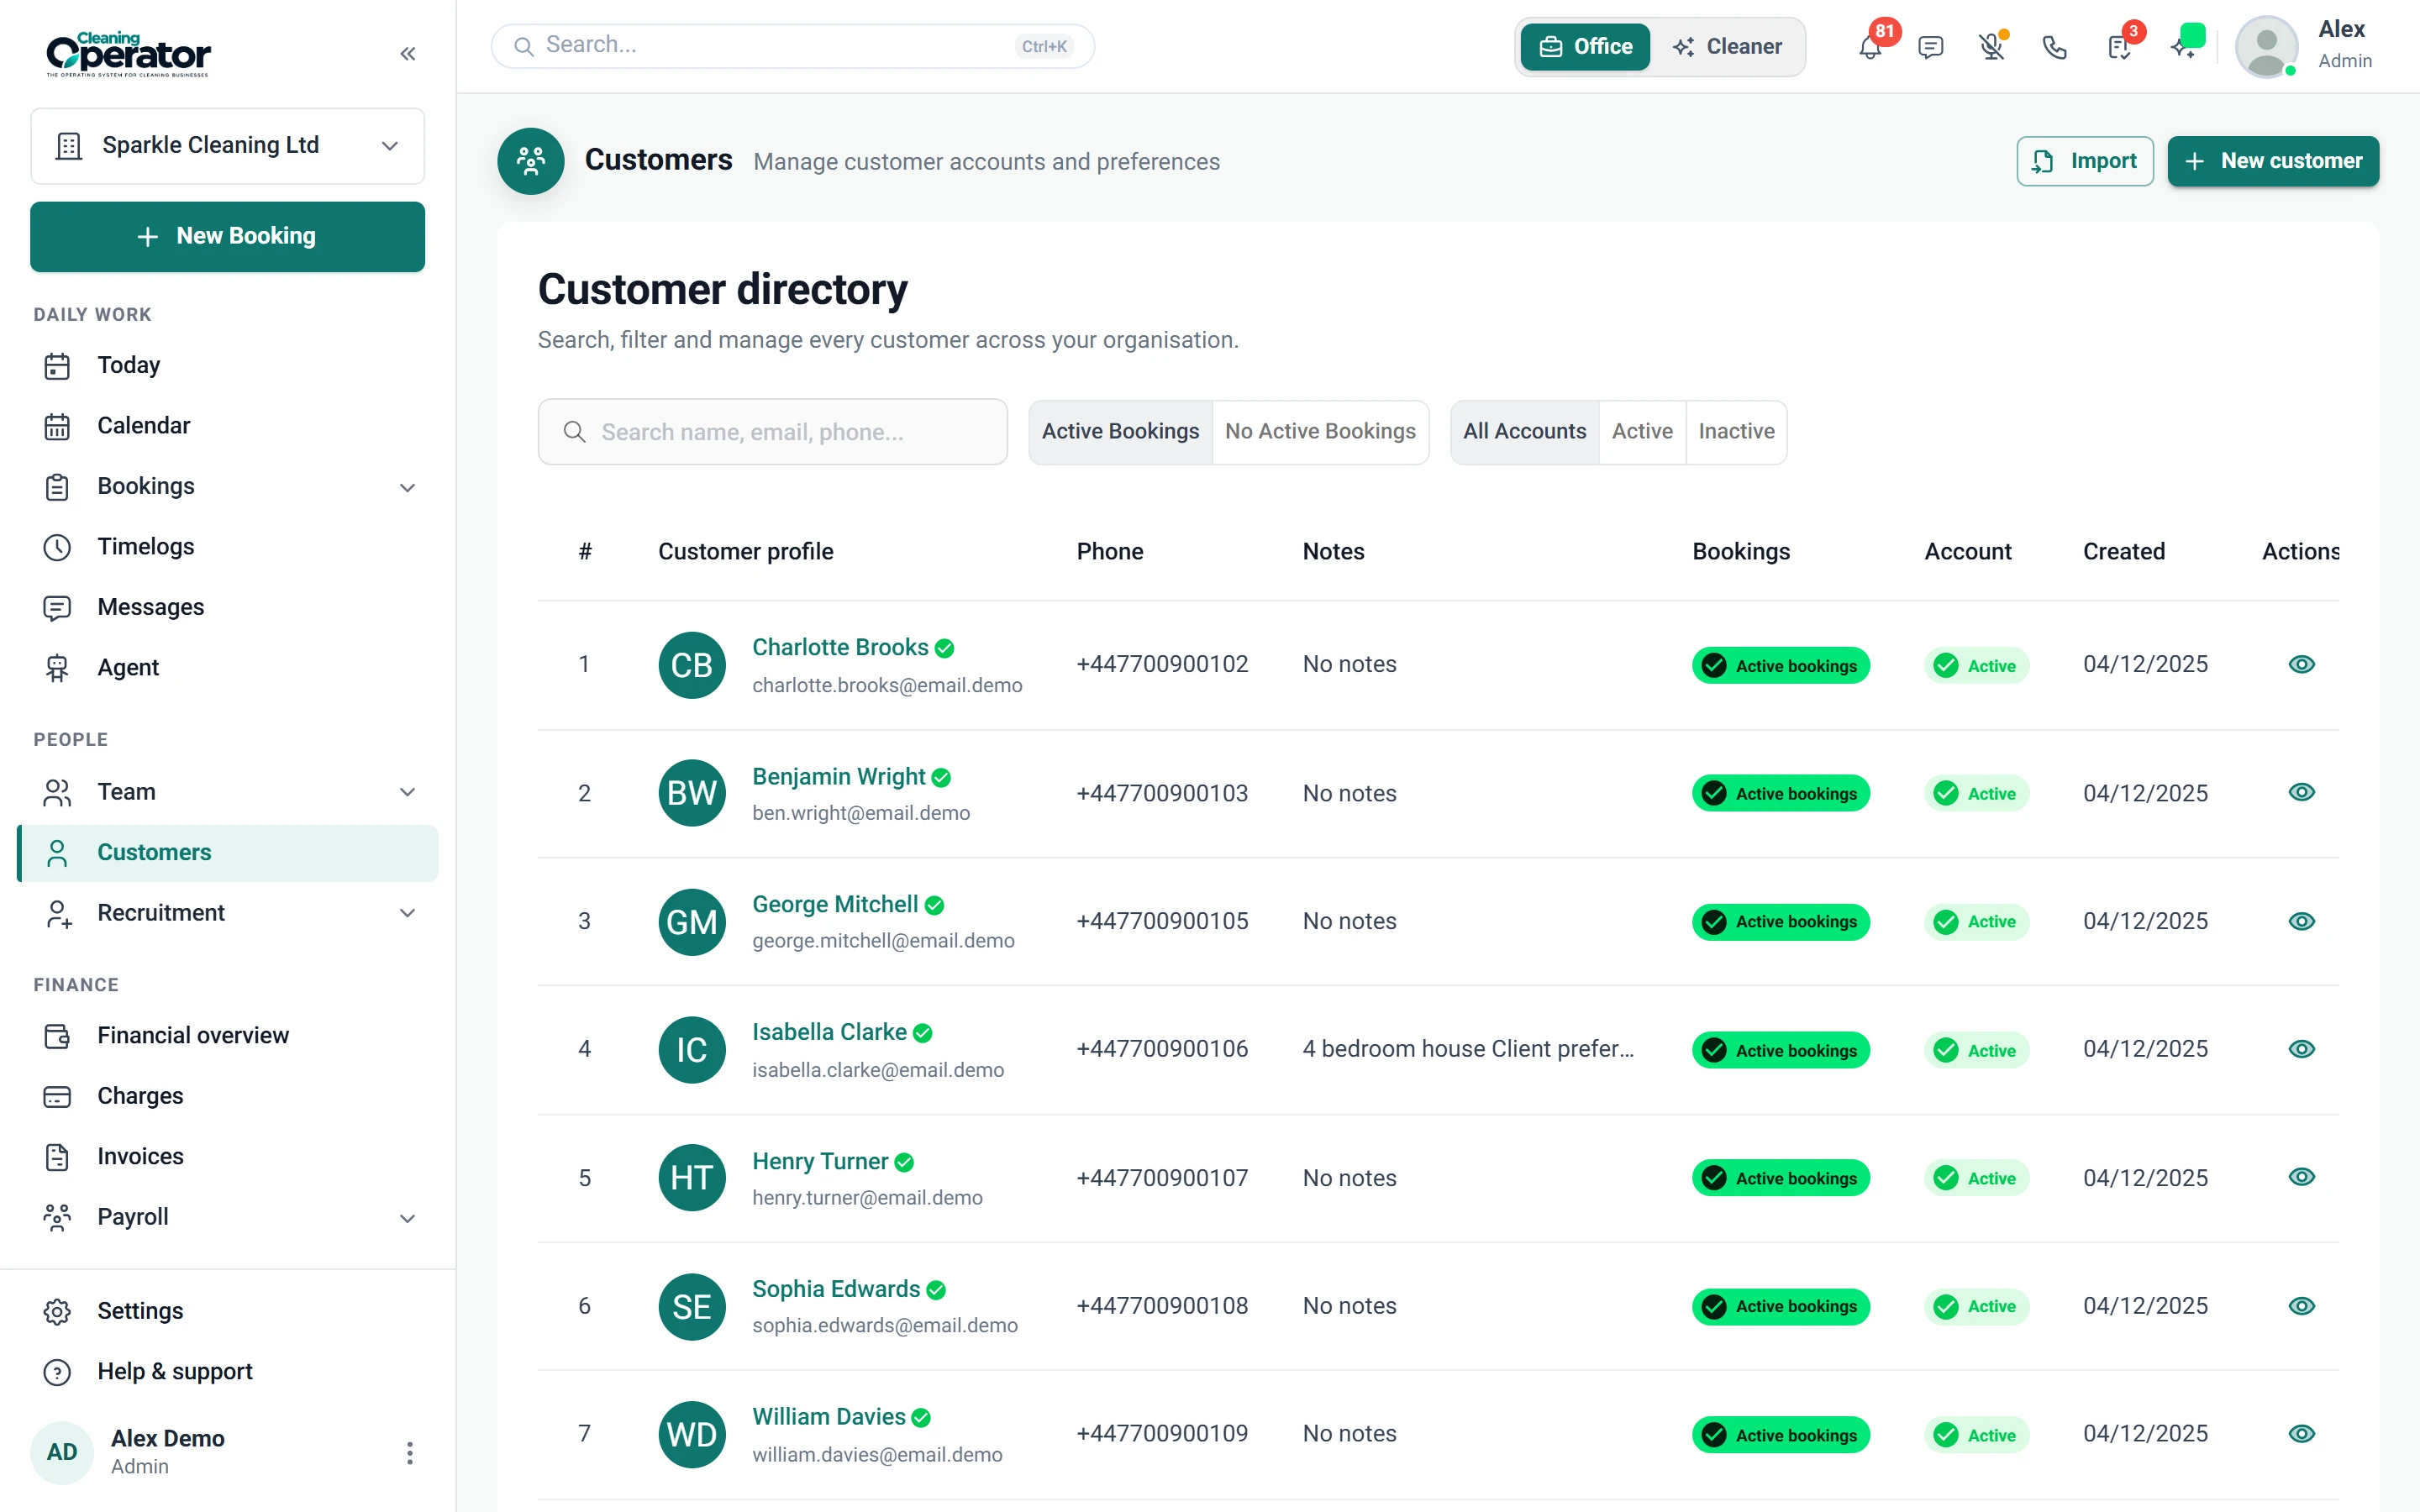The image size is (2420, 1512).
Task: Open Alex Demo's three-dot menu
Action: [409, 1453]
